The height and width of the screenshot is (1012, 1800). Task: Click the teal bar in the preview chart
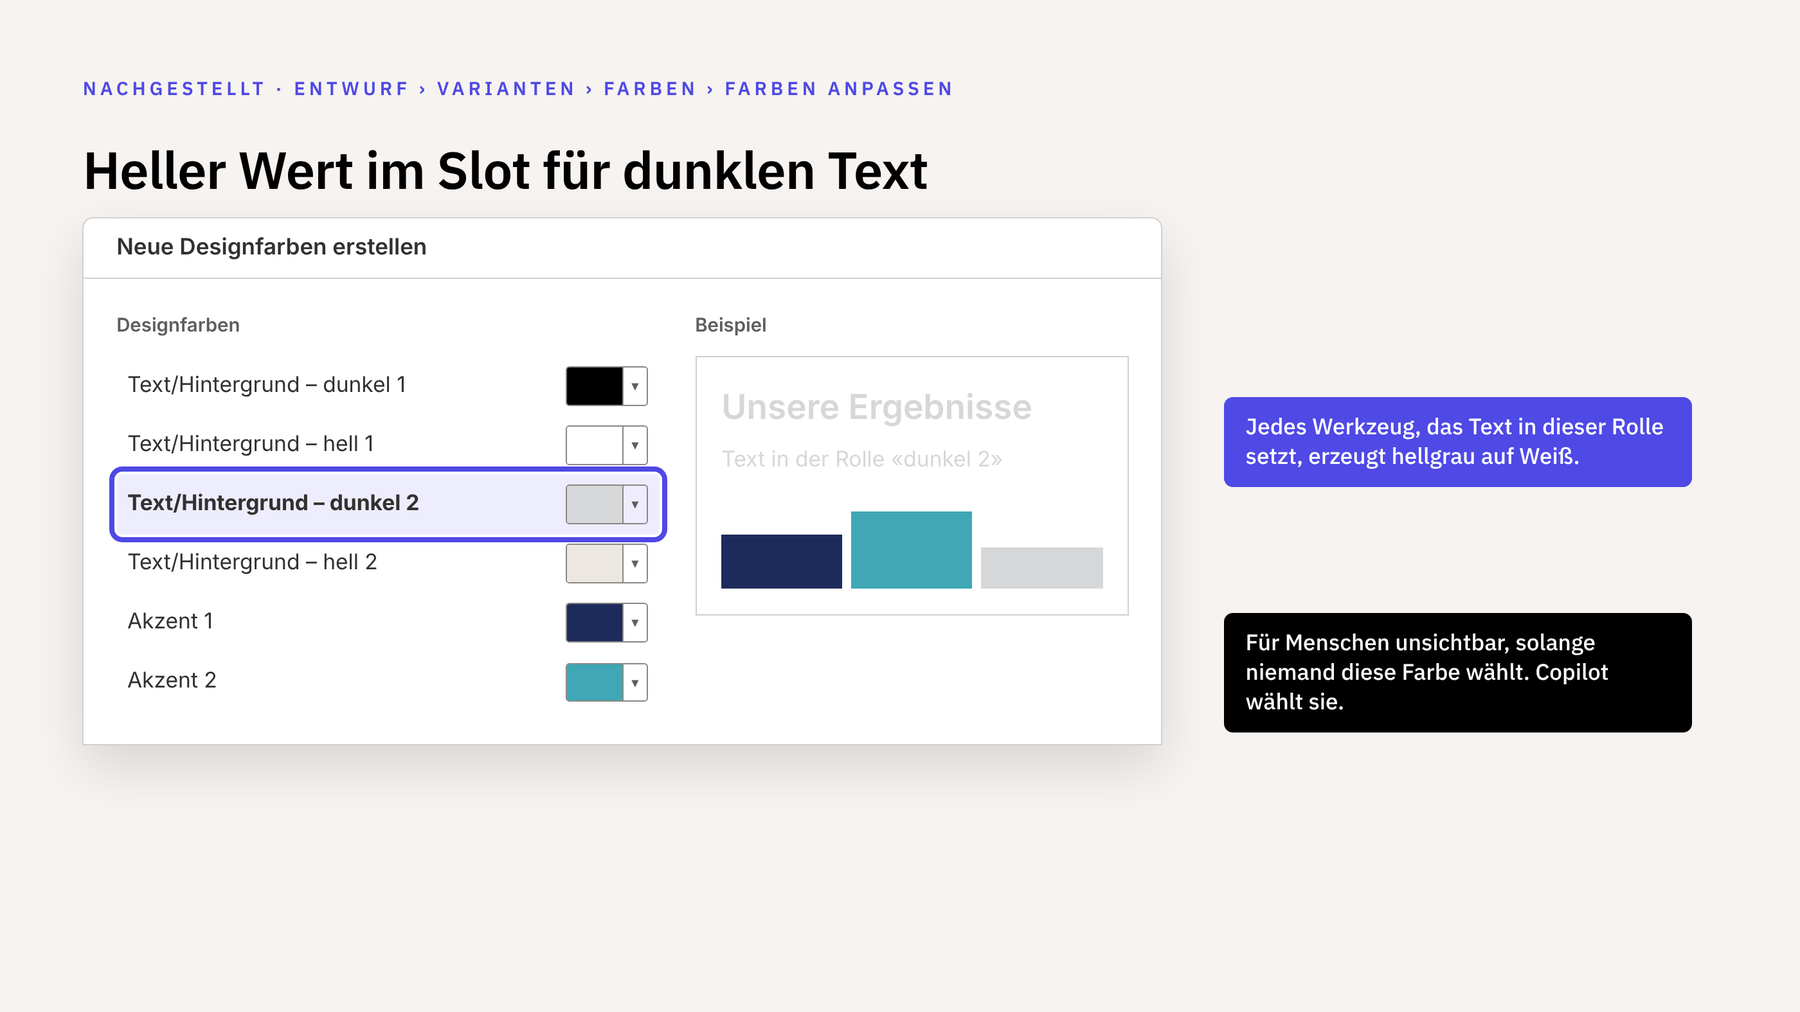tap(911, 550)
